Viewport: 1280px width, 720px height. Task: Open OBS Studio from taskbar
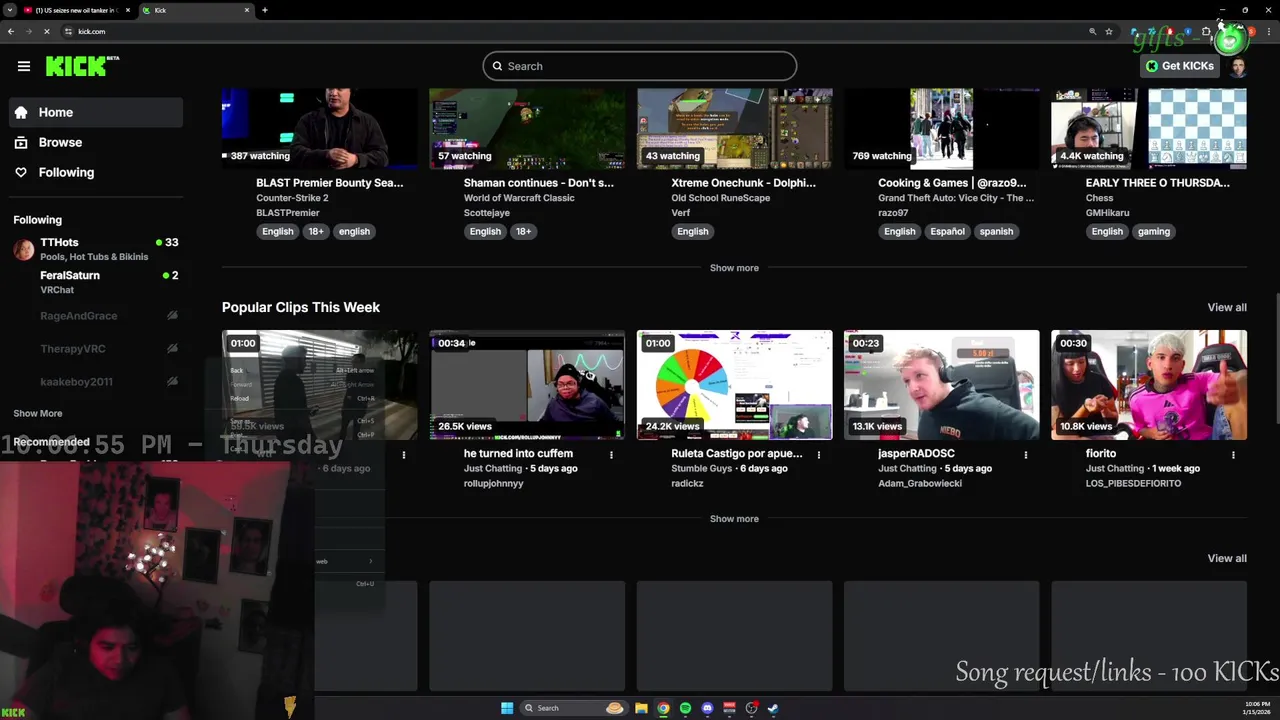click(x=751, y=708)
